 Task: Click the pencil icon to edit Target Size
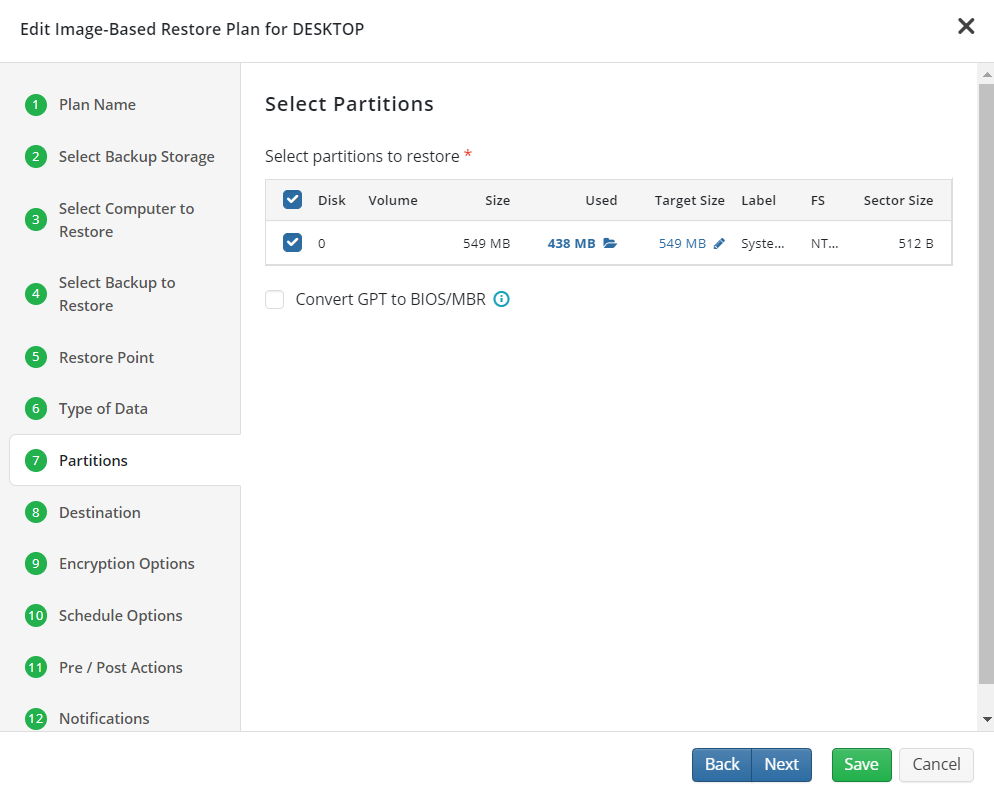pos(719,243)
